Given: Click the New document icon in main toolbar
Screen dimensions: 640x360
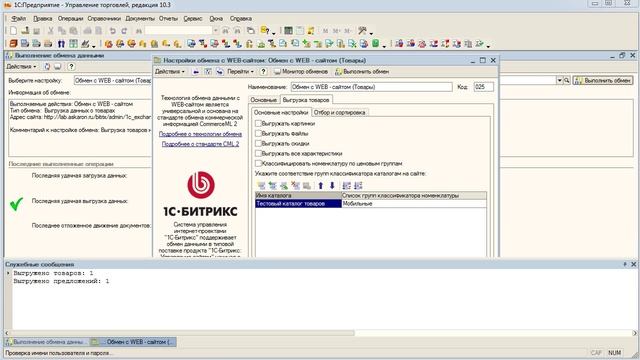Looking at the screenshot, I should [13, 31].
